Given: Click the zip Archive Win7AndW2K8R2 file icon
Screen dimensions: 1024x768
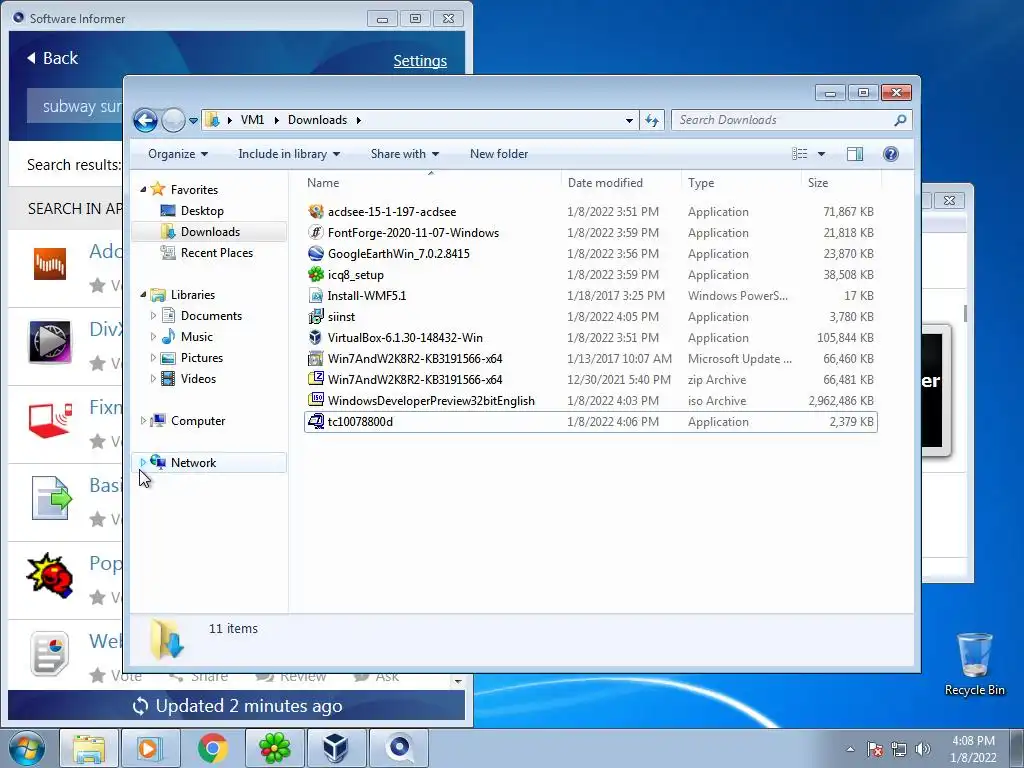Looking at the screenshot, I should tap(316, 379).
